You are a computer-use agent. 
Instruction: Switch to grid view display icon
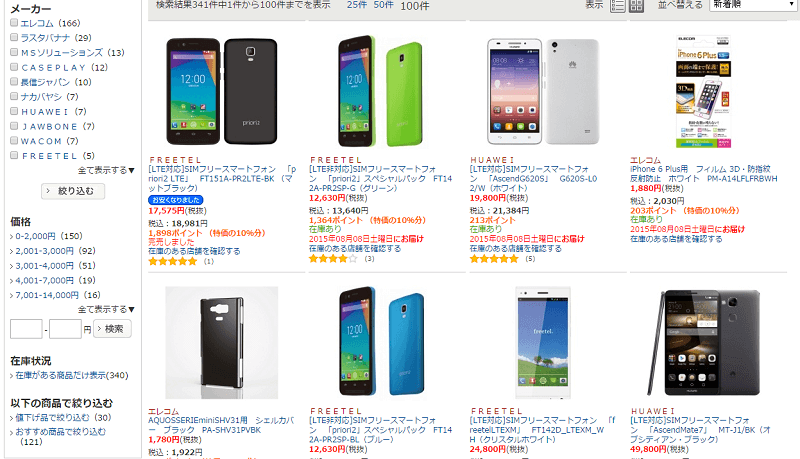pyautogui.click(x=636, y=5)
